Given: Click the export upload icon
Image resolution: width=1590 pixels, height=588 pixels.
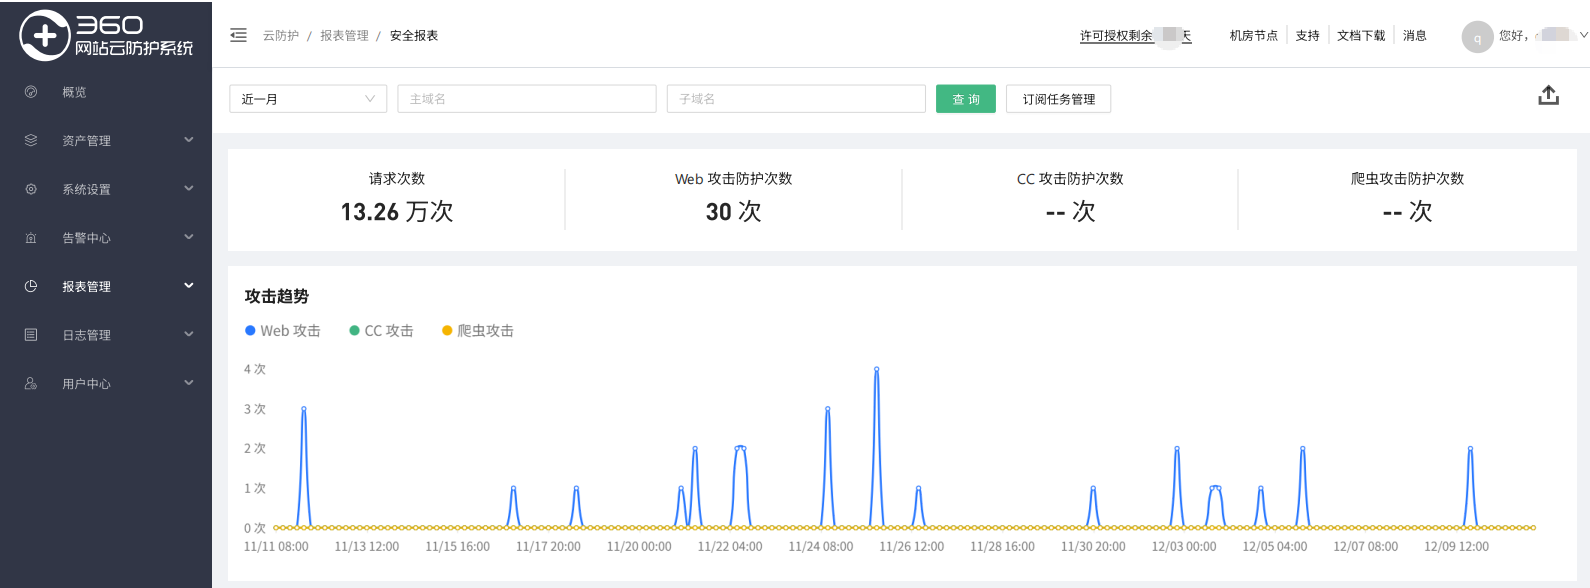Looking at the screenshot, I should click(x=1548, y=96).
